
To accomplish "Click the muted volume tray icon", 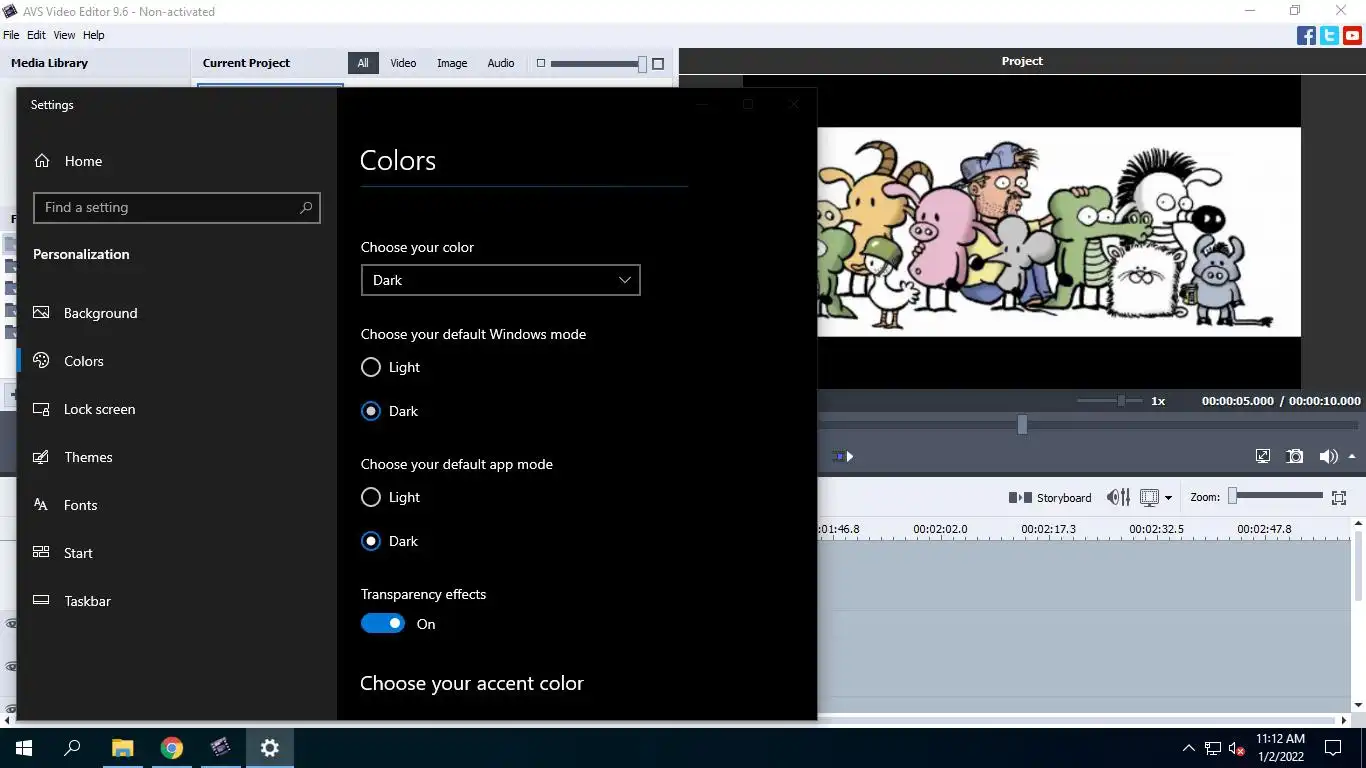I will 1237,747.
